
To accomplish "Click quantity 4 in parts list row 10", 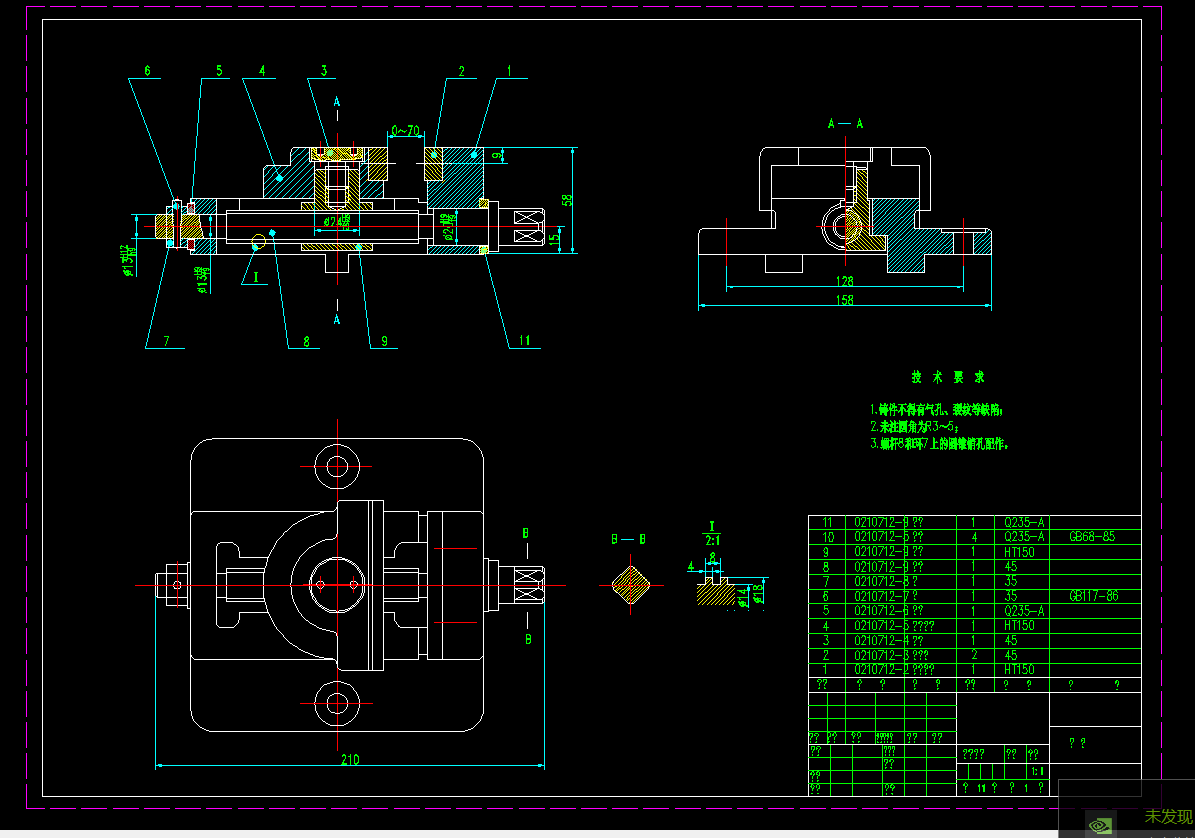I will point(974,537).
